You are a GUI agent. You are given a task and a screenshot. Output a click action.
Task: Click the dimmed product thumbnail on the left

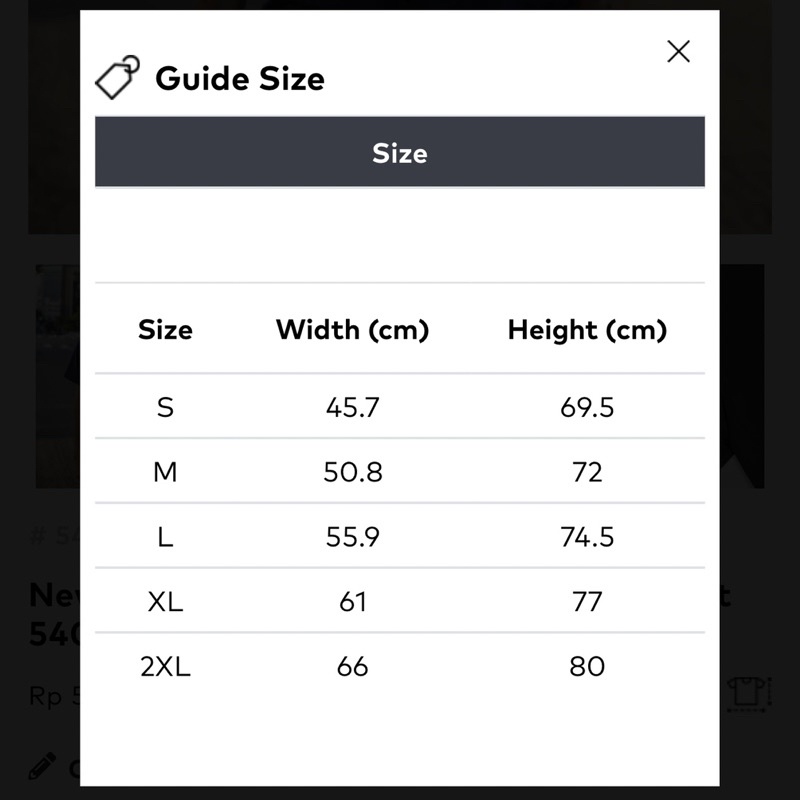58,375
